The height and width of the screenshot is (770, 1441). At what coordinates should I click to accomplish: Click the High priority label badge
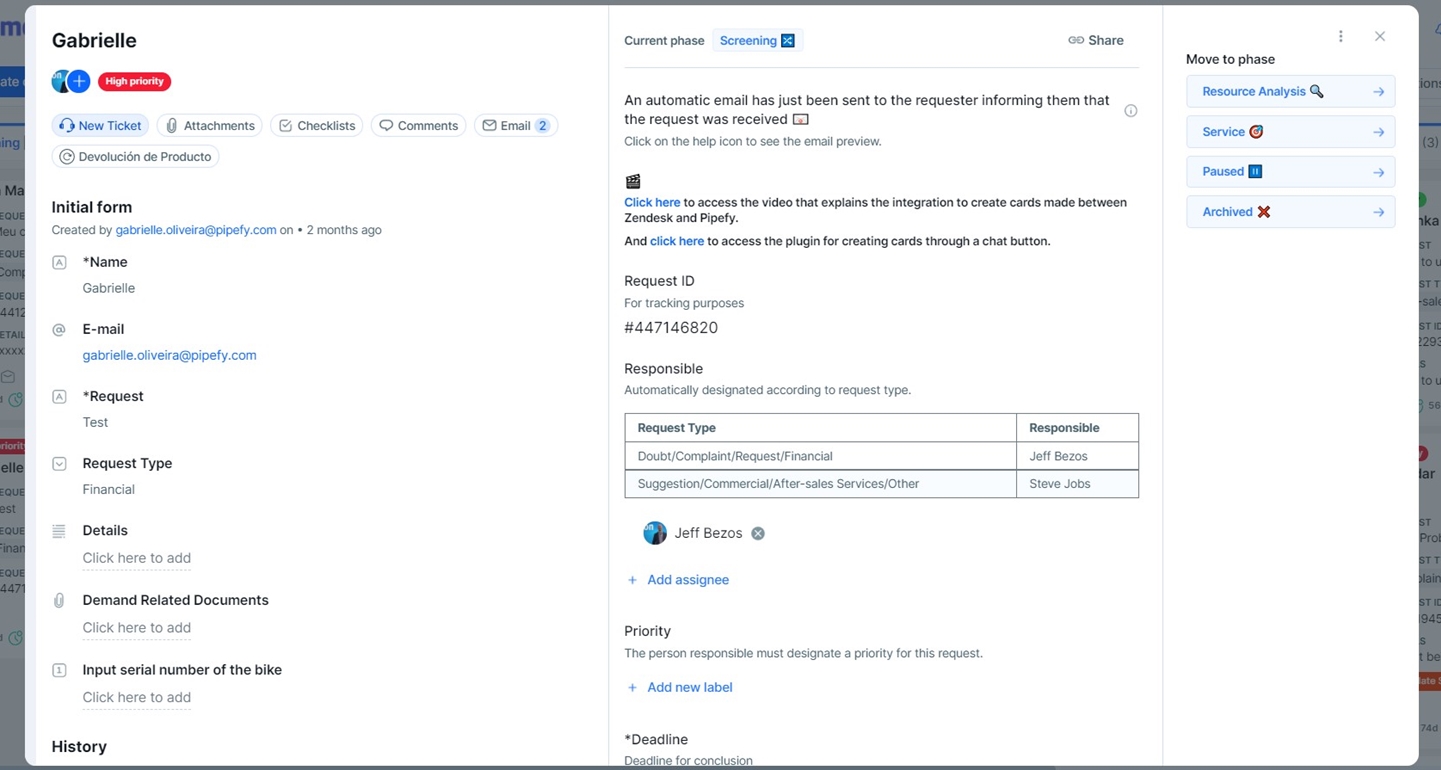point(134,82)
